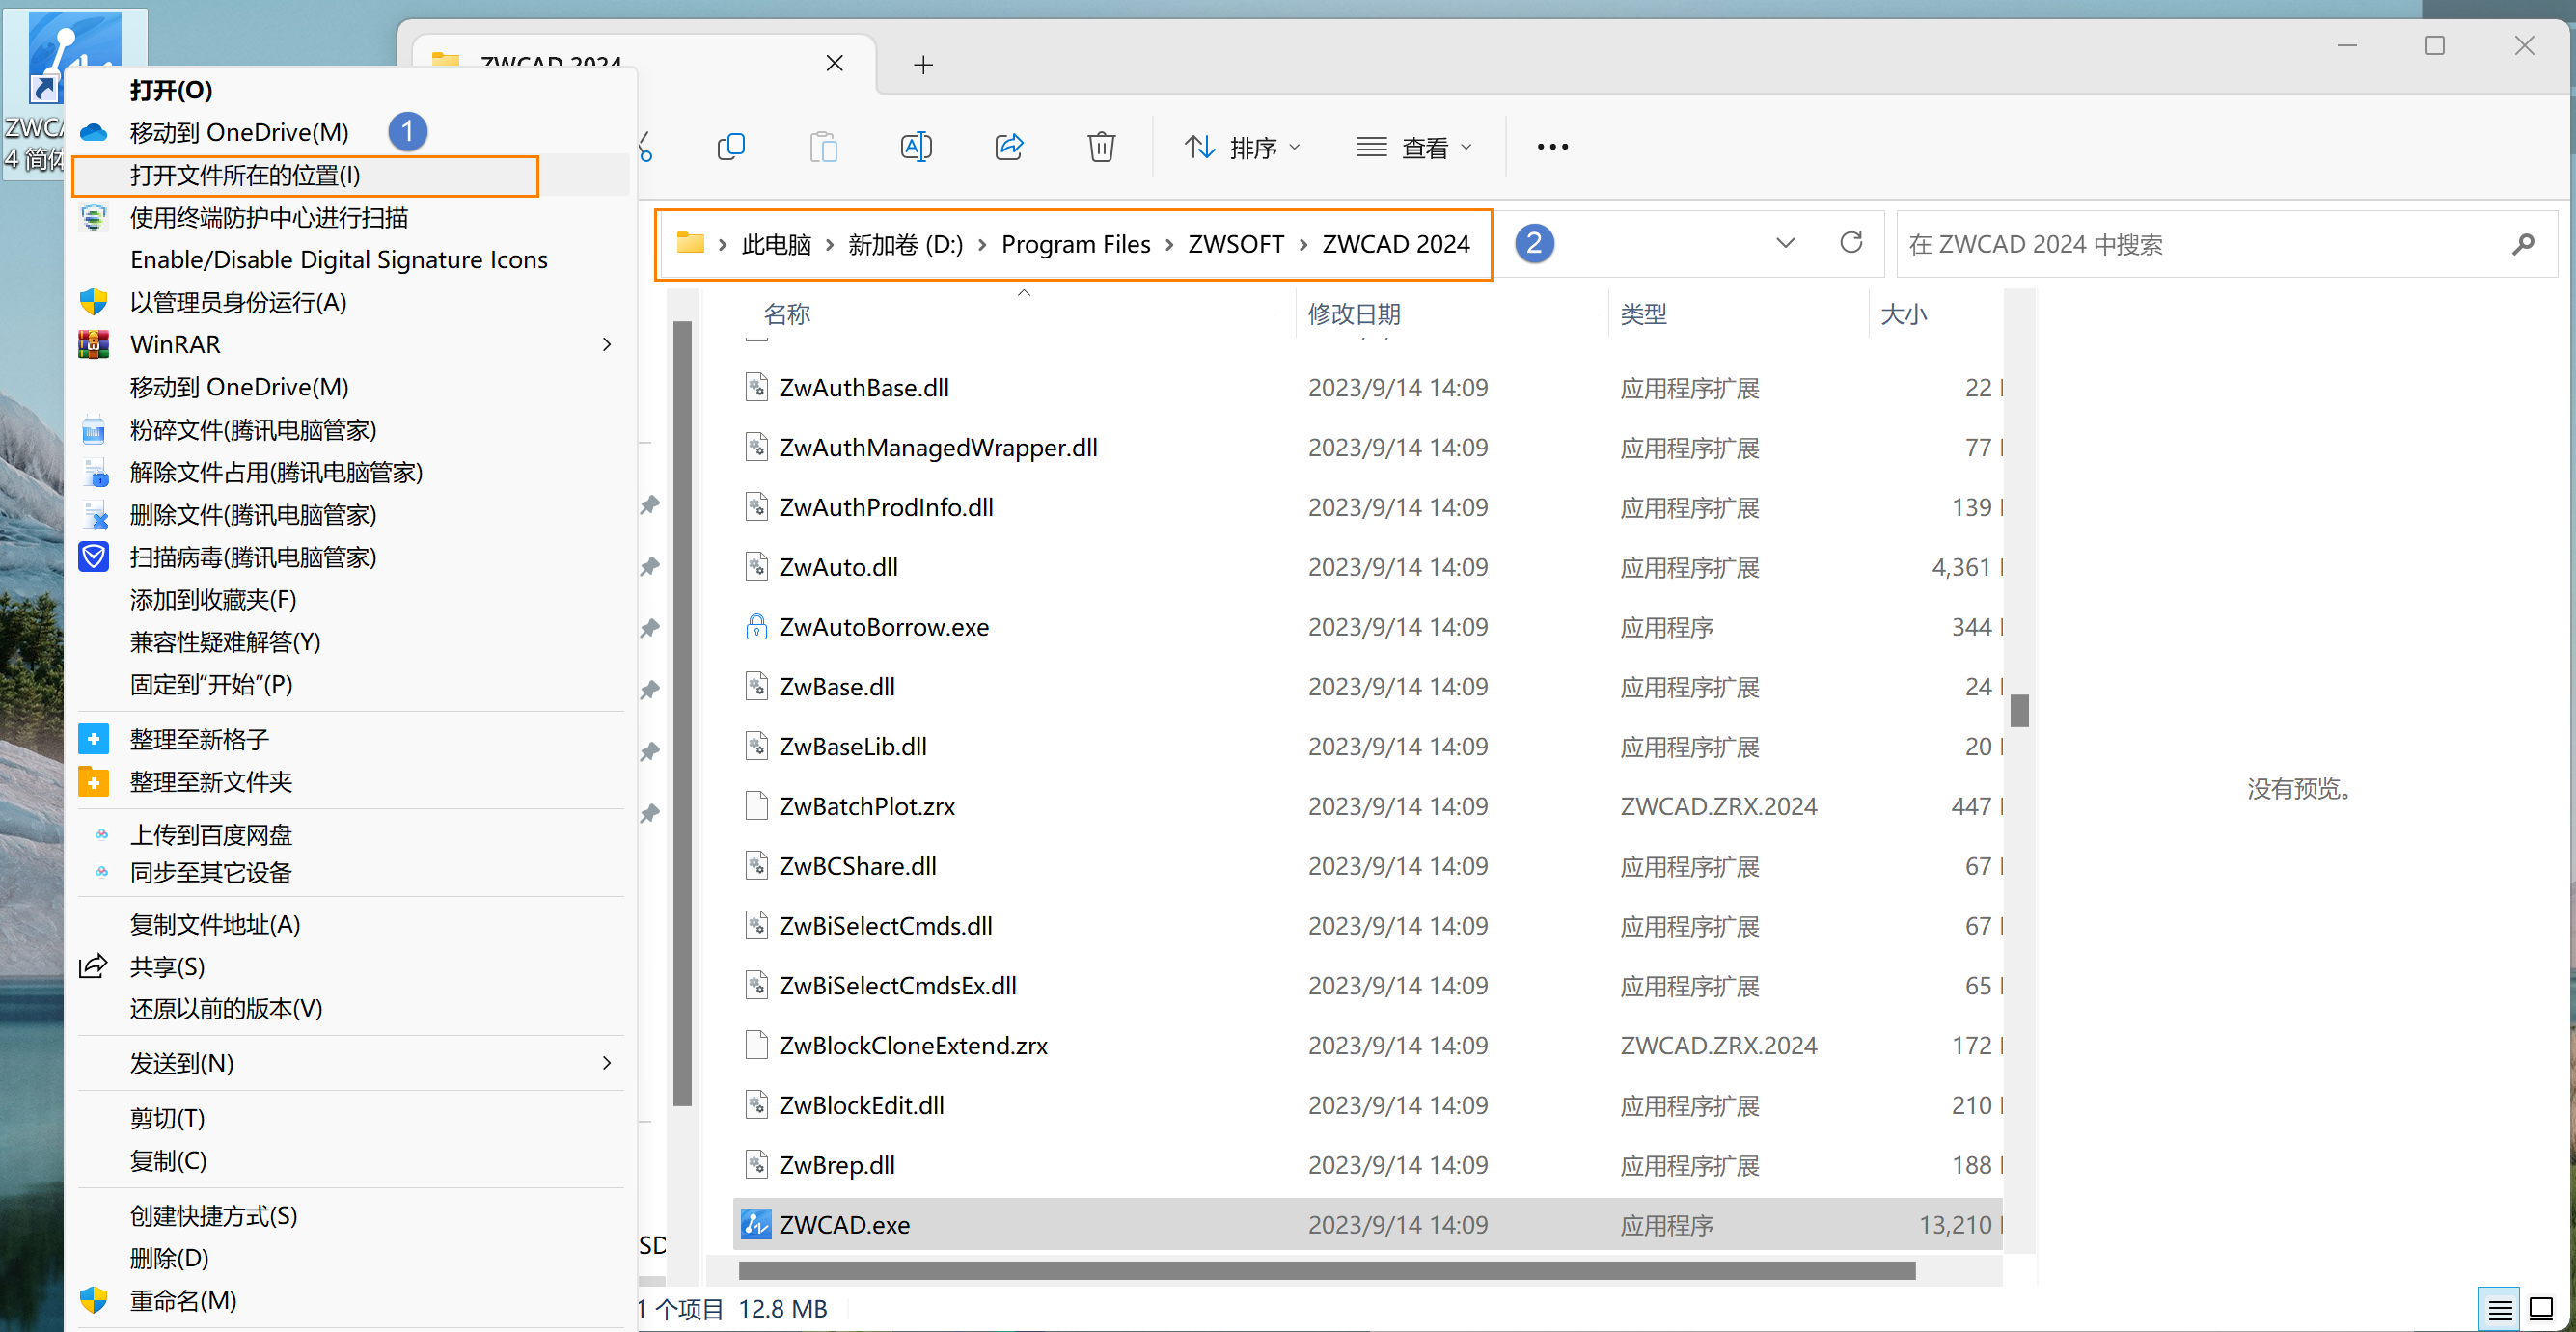Choose 兼容性疑难解答(Y) in context menu
Viewport: 2576px width, 1332px height.
point(349,642)
